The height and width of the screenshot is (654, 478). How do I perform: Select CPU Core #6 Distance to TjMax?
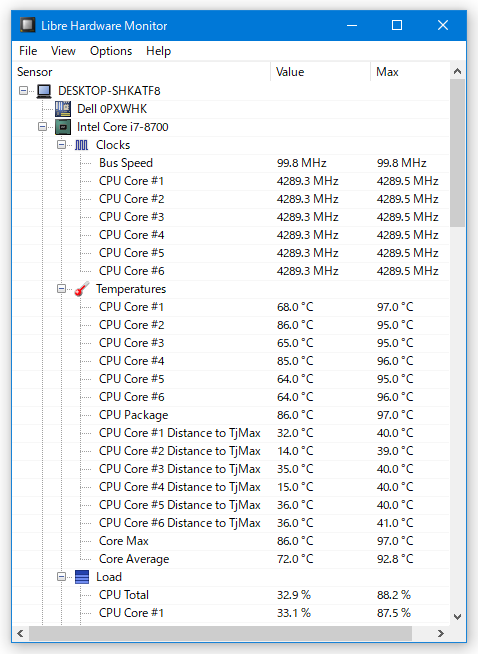[x=231, y=523]
